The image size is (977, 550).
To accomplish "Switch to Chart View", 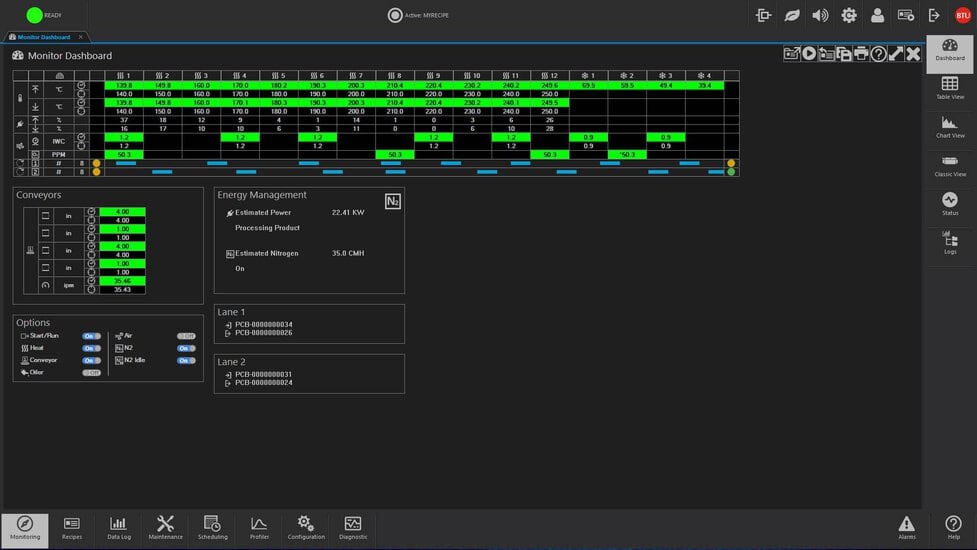I will coord(949,127).
